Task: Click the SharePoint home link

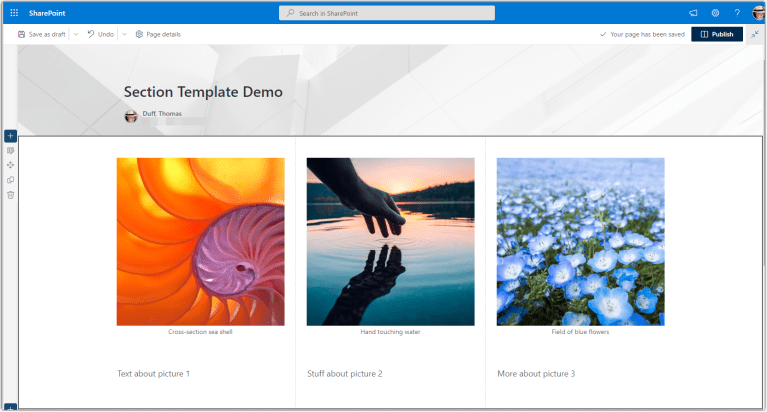Action: (47, 13)
